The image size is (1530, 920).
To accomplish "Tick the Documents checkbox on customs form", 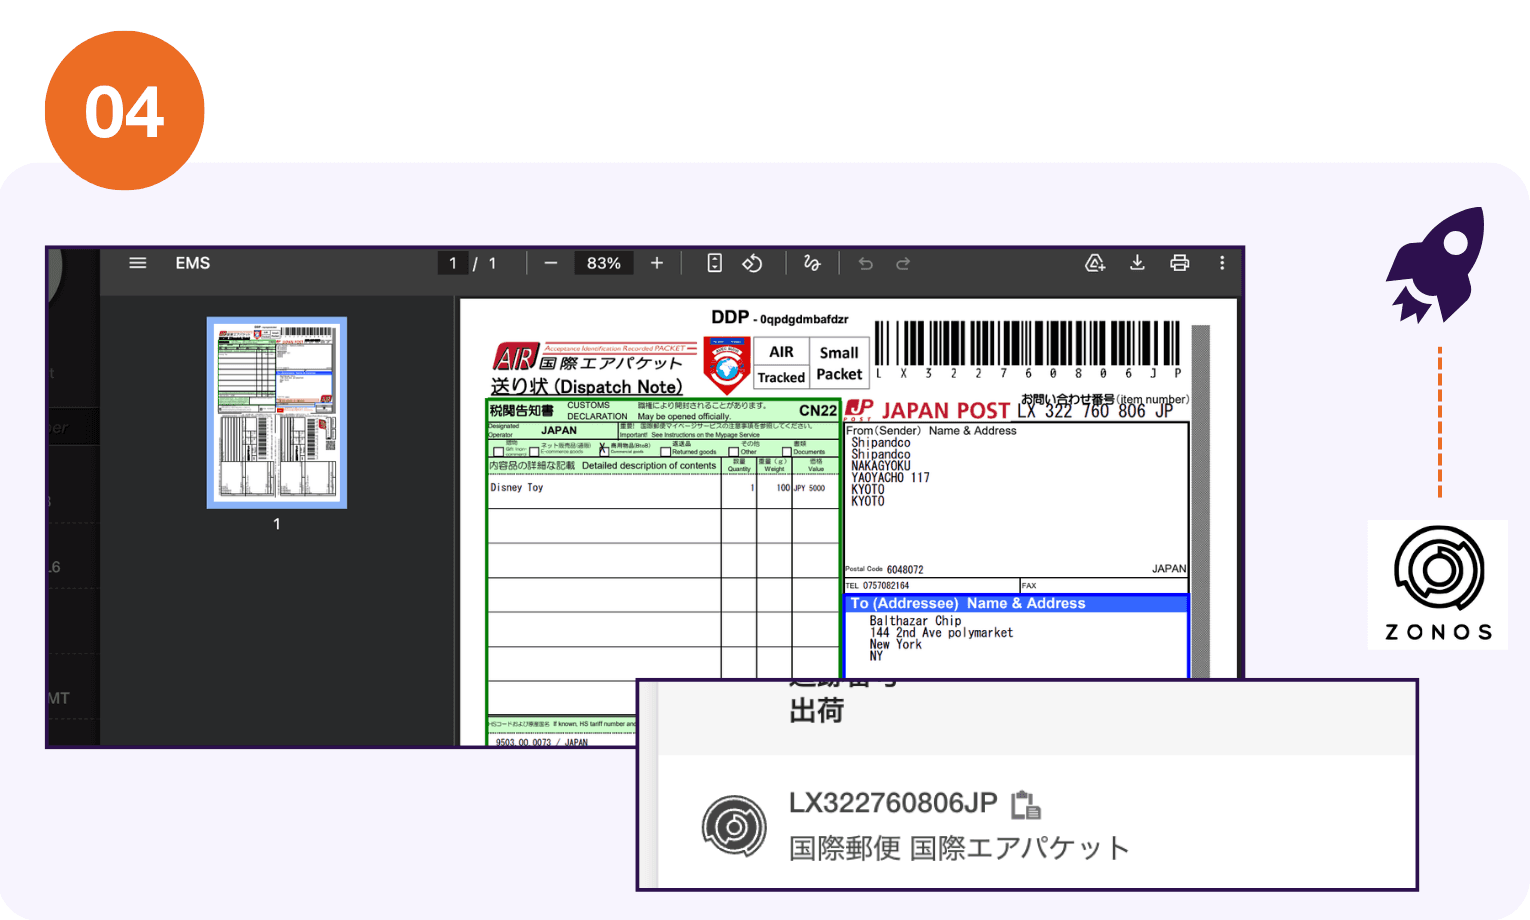I will point(787,452).
